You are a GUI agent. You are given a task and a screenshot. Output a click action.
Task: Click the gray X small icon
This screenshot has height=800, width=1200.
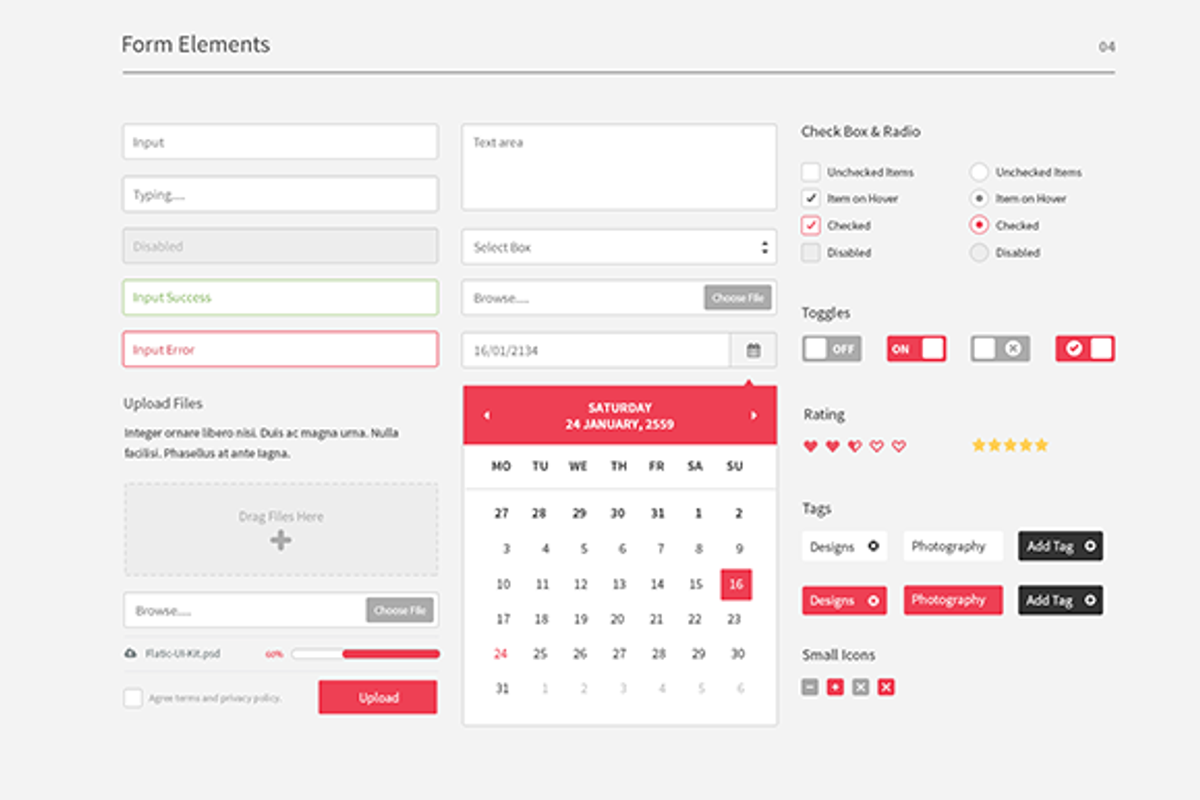point(861,687)
